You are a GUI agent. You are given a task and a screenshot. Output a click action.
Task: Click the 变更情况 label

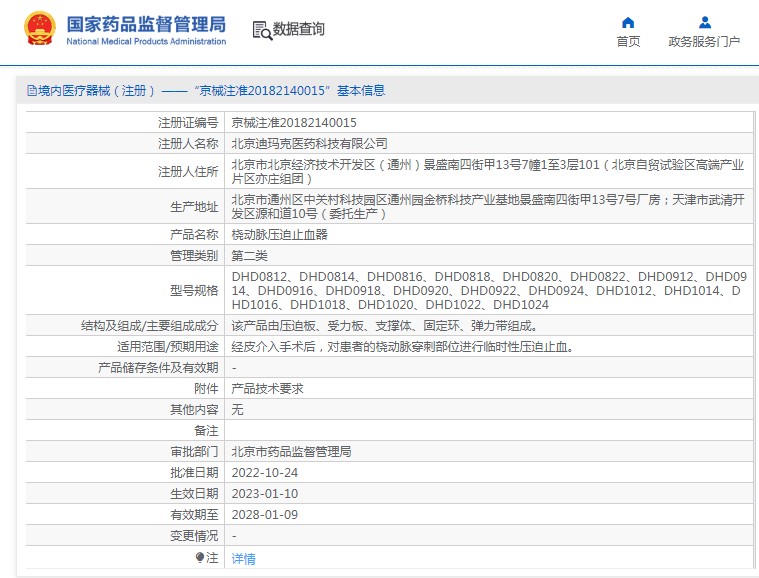point(194,536)
